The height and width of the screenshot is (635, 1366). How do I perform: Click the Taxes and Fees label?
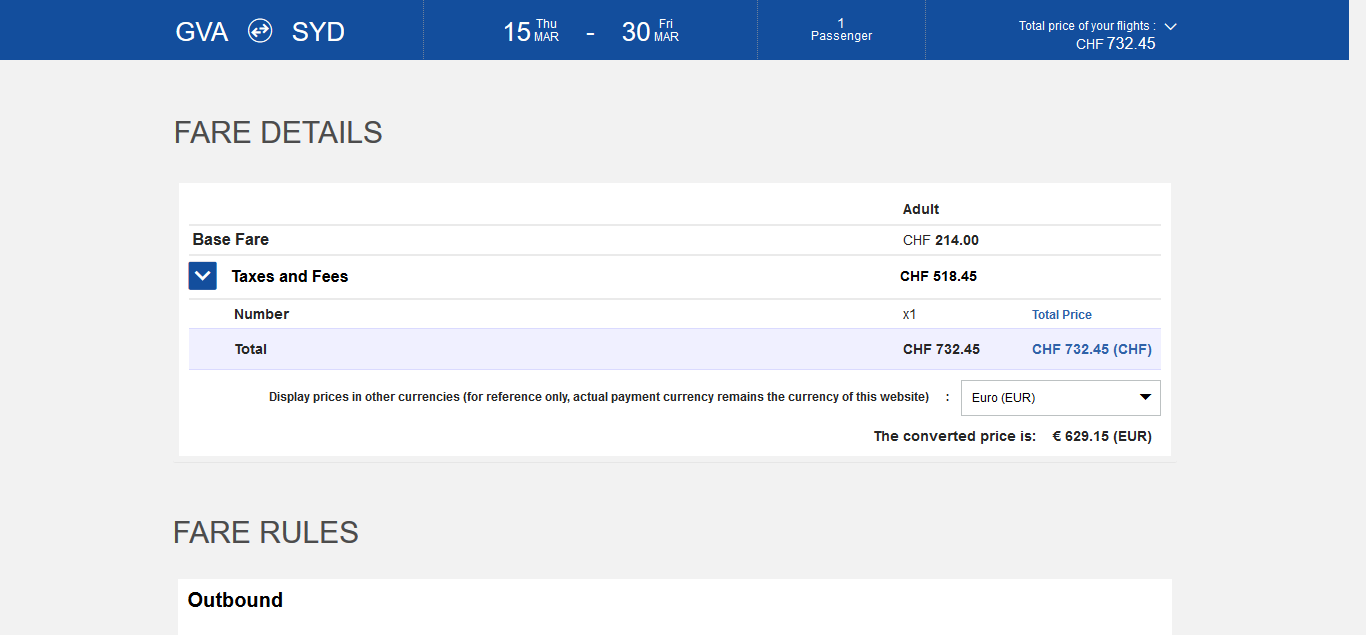pyautogui.click(x=290, y=277)
